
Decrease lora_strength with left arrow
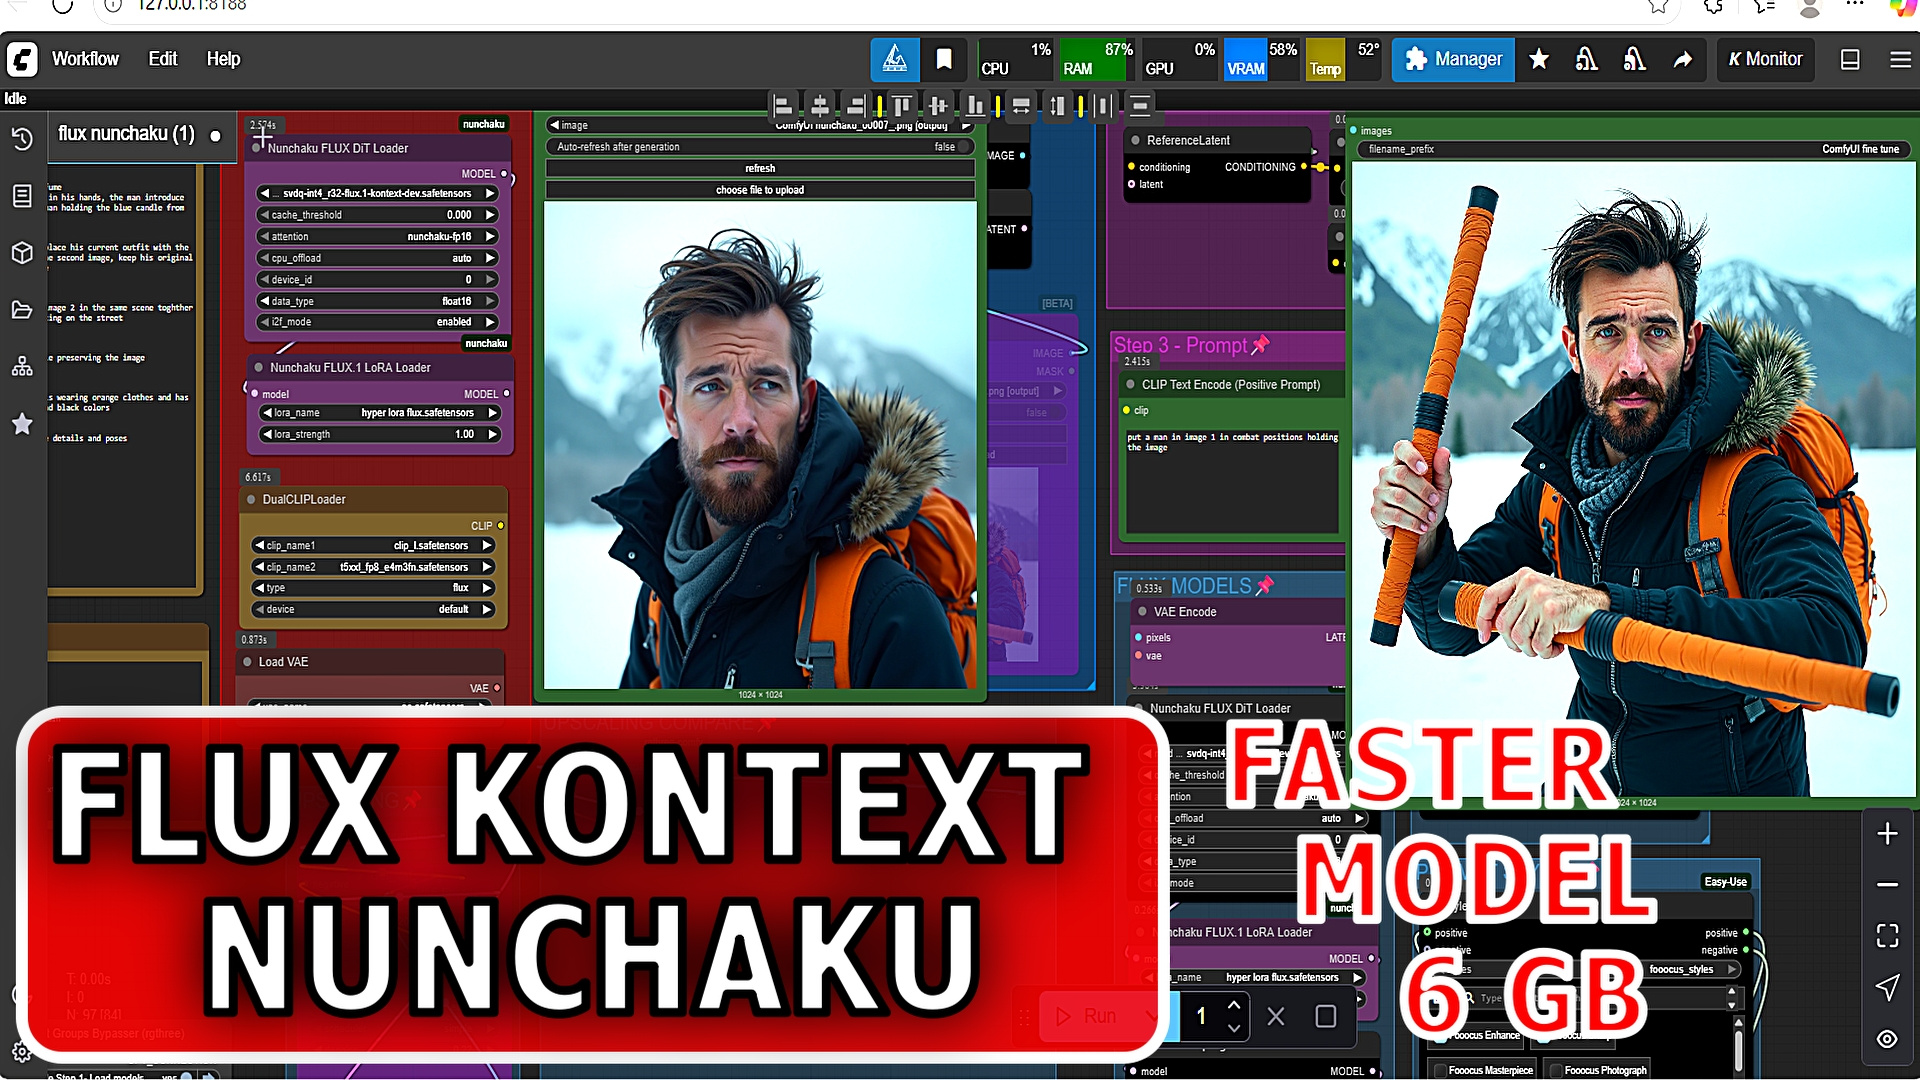tap(267, 435)
